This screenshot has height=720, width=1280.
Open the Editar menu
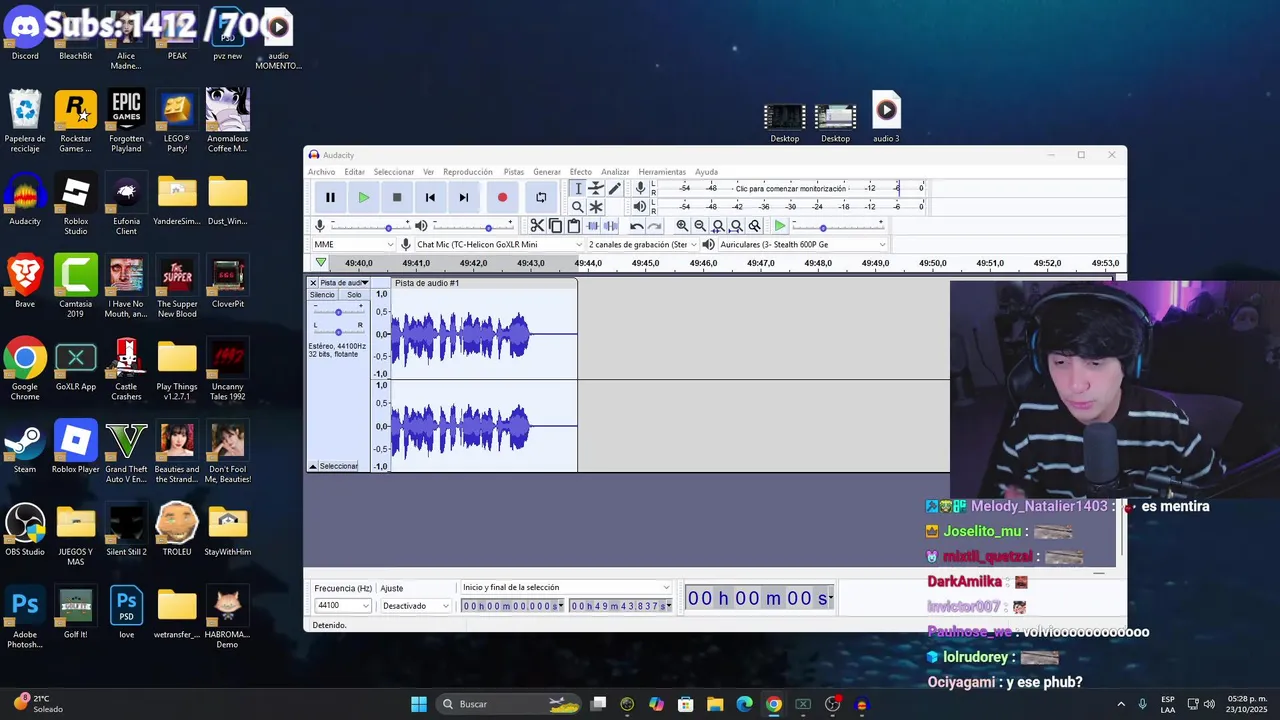pyautogui.click(x=355, y=172)
